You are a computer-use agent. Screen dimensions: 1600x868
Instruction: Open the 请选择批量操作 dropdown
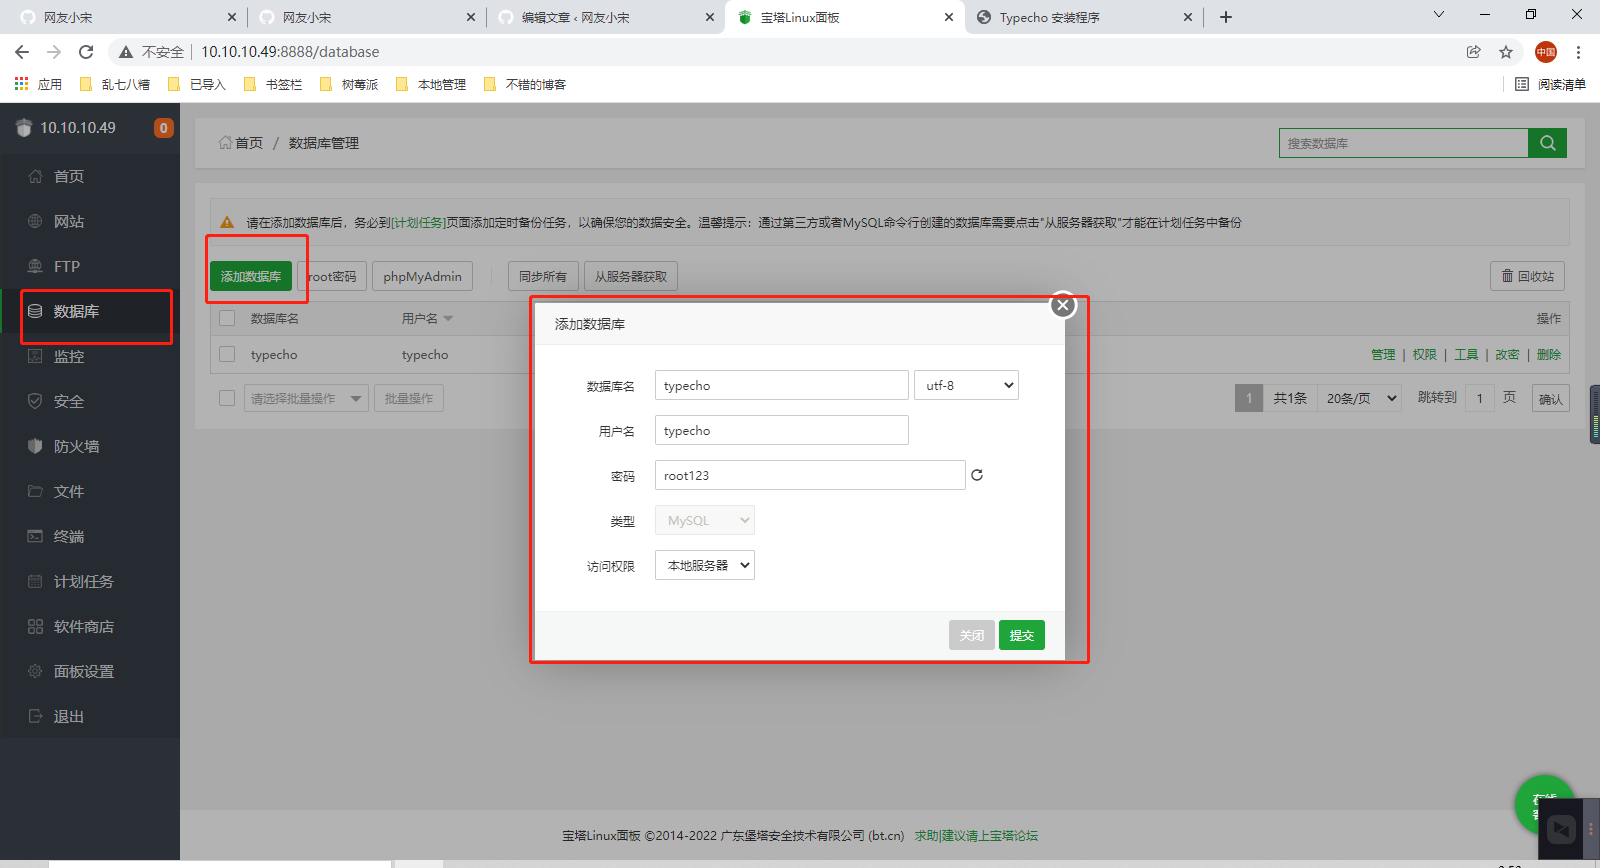pos(306,398)
